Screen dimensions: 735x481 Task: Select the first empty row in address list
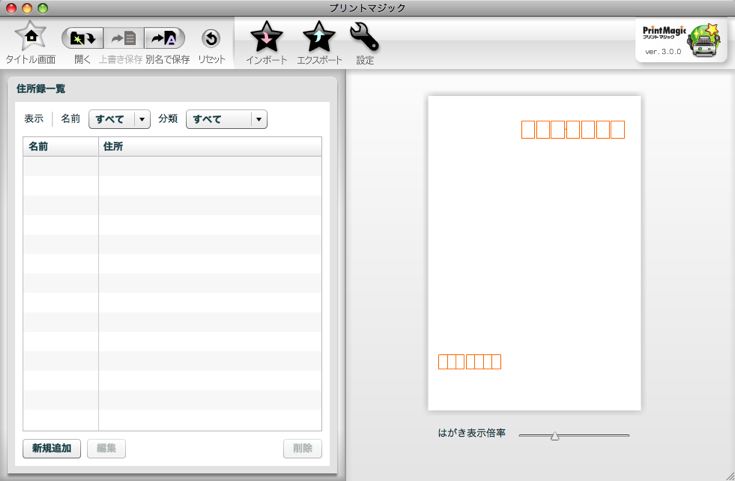(x=172, y=166)
